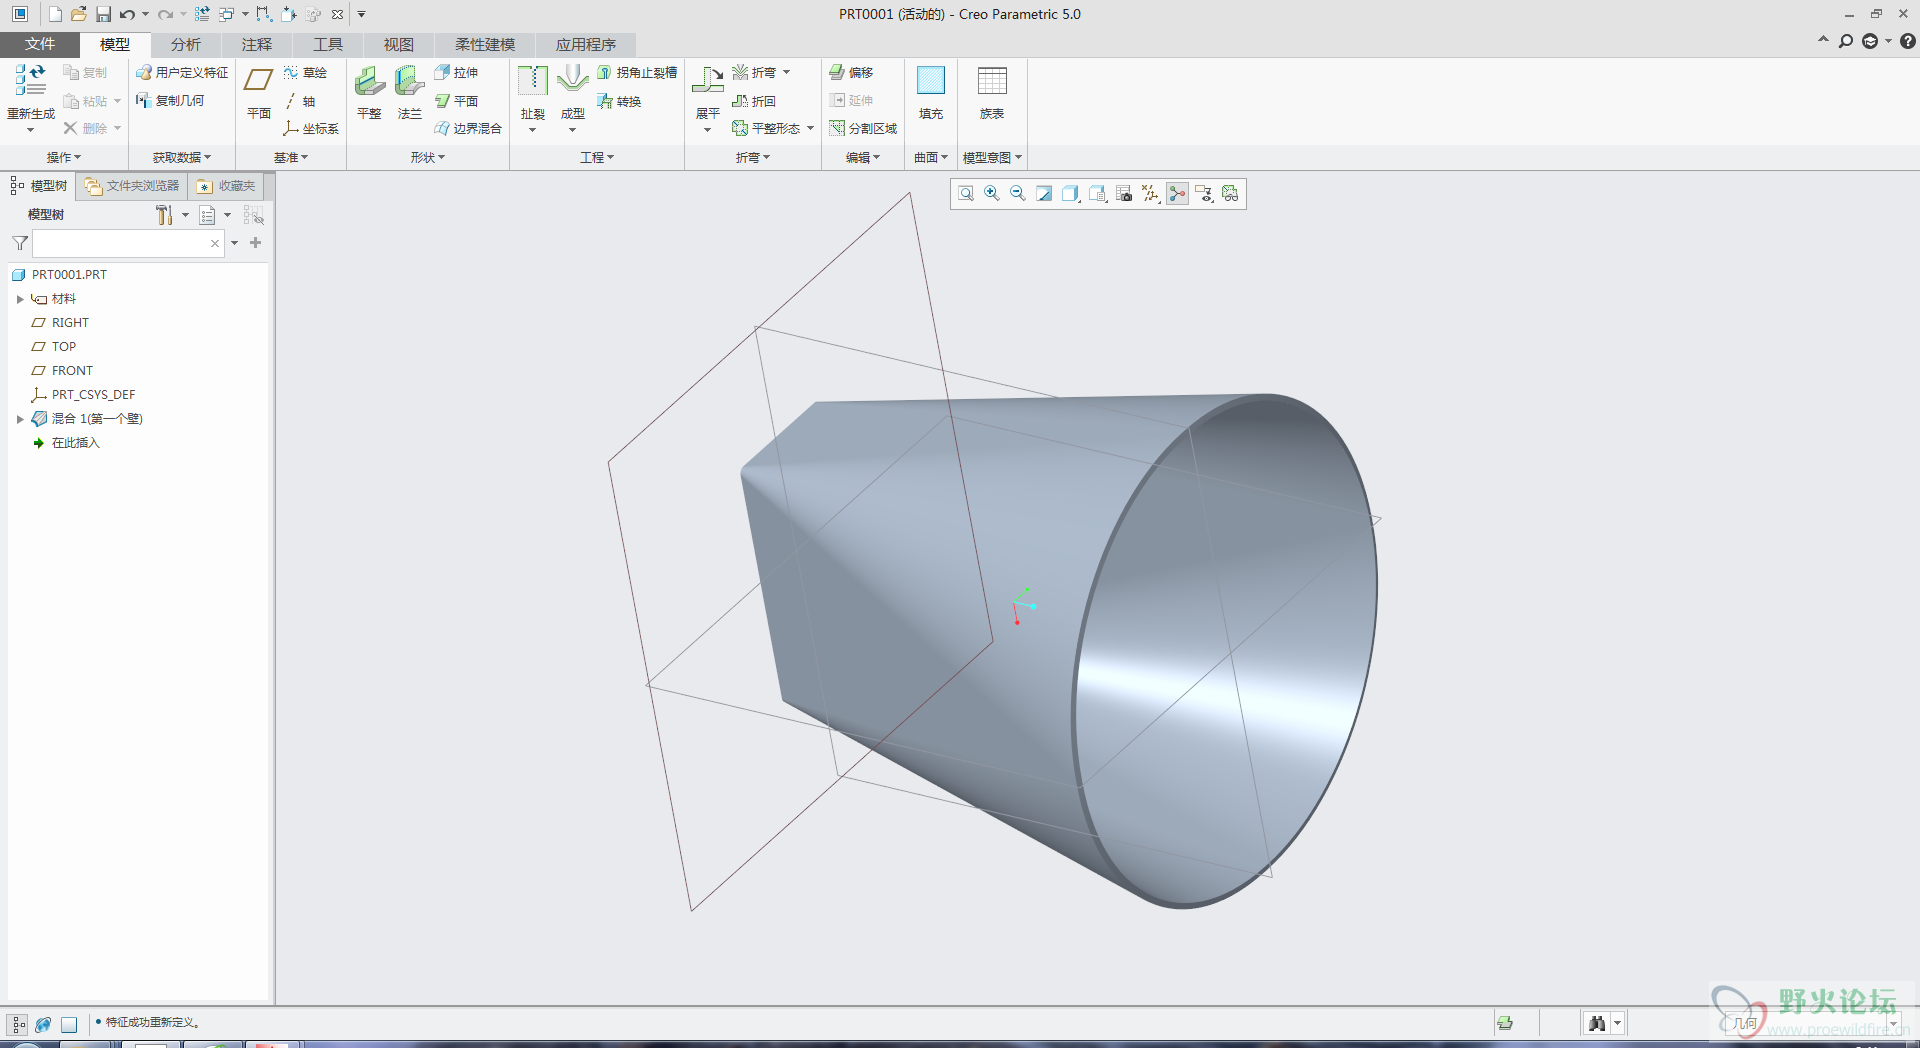This screenshot has width=1920, height=1048.
Task: Click the Bend Back tool
Action: click(754, 101)
